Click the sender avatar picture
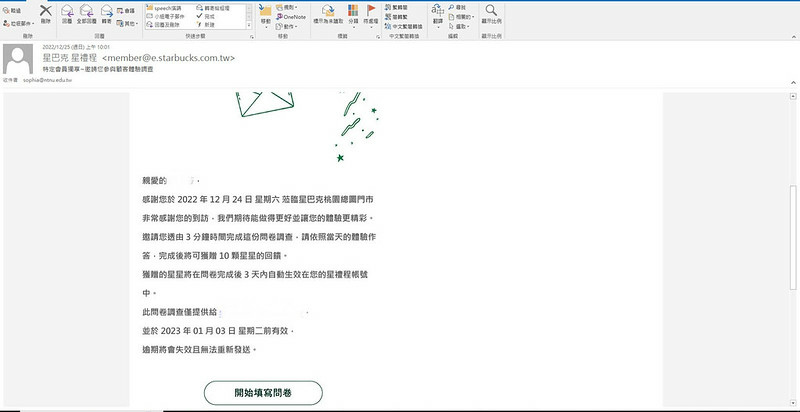 (18, 59)
